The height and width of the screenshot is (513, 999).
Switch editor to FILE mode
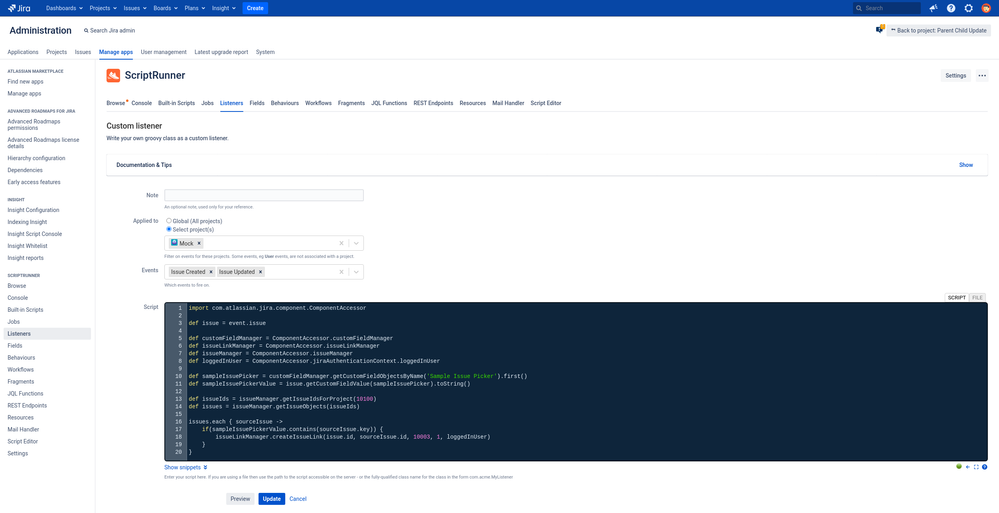tap(978, 298)
